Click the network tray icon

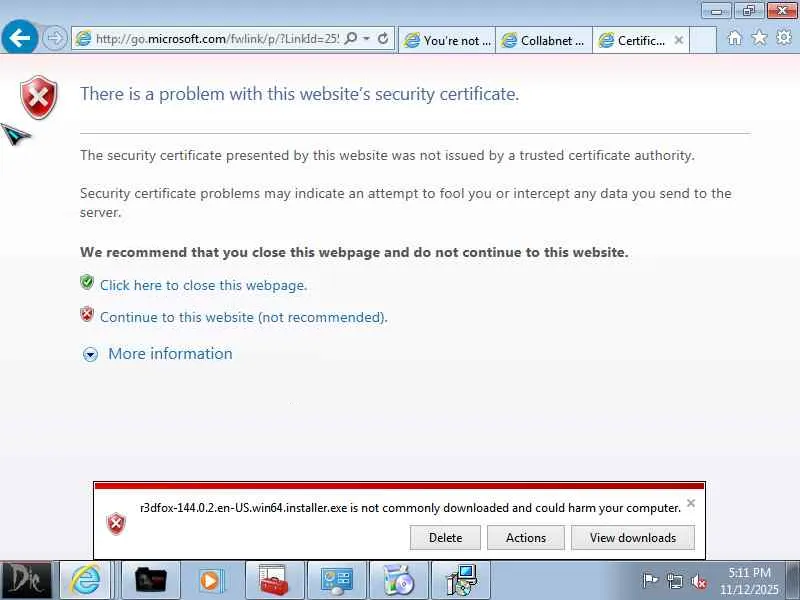point(674,581)
